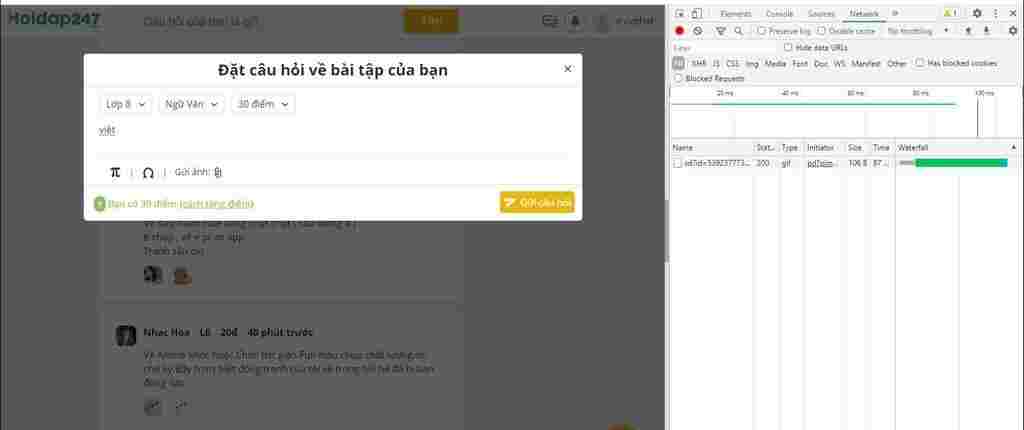Open the Elements tab in DevTools
Screen dimensions: 1024x430
click(736, 14)
